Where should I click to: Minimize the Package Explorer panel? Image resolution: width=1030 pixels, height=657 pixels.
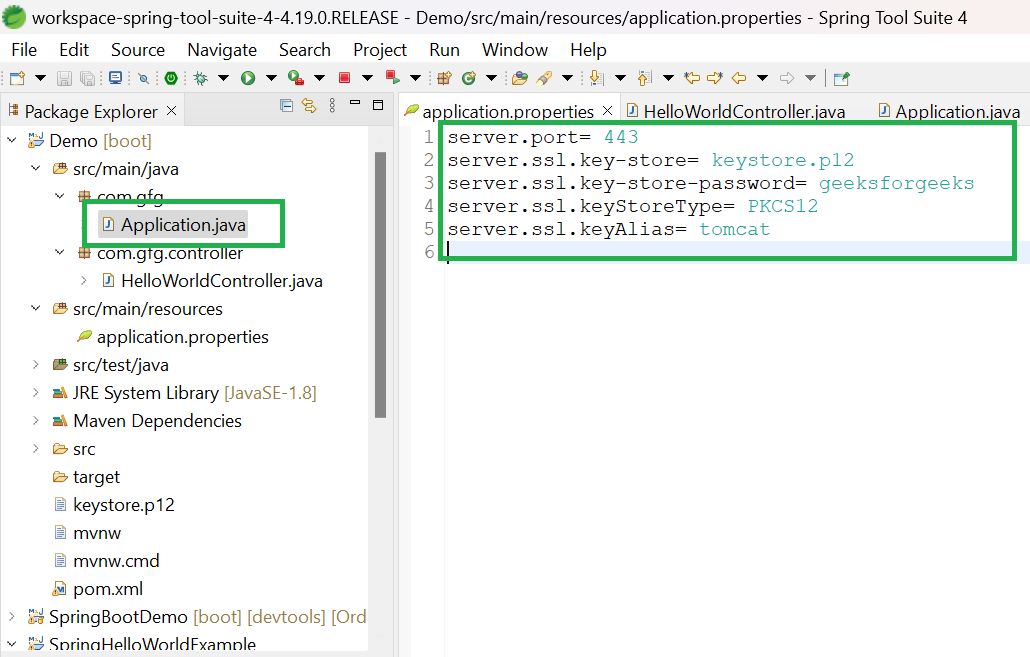355,102
